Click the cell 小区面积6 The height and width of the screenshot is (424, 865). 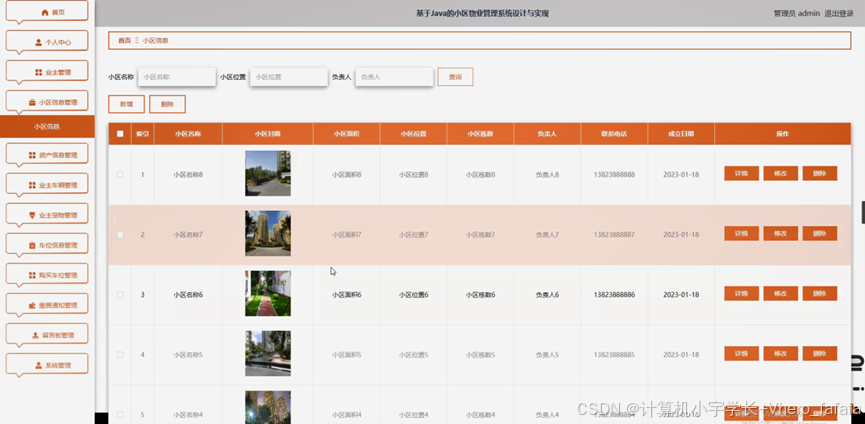coord(346,295)
